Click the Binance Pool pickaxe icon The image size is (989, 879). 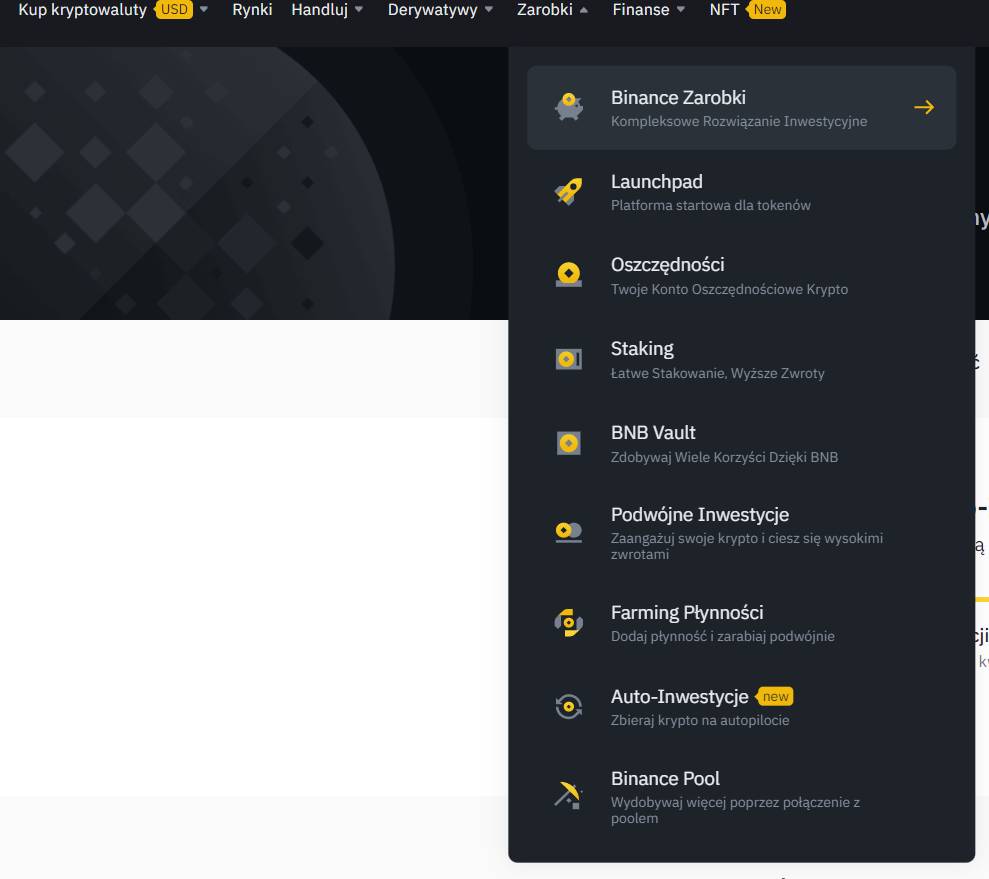569,795
